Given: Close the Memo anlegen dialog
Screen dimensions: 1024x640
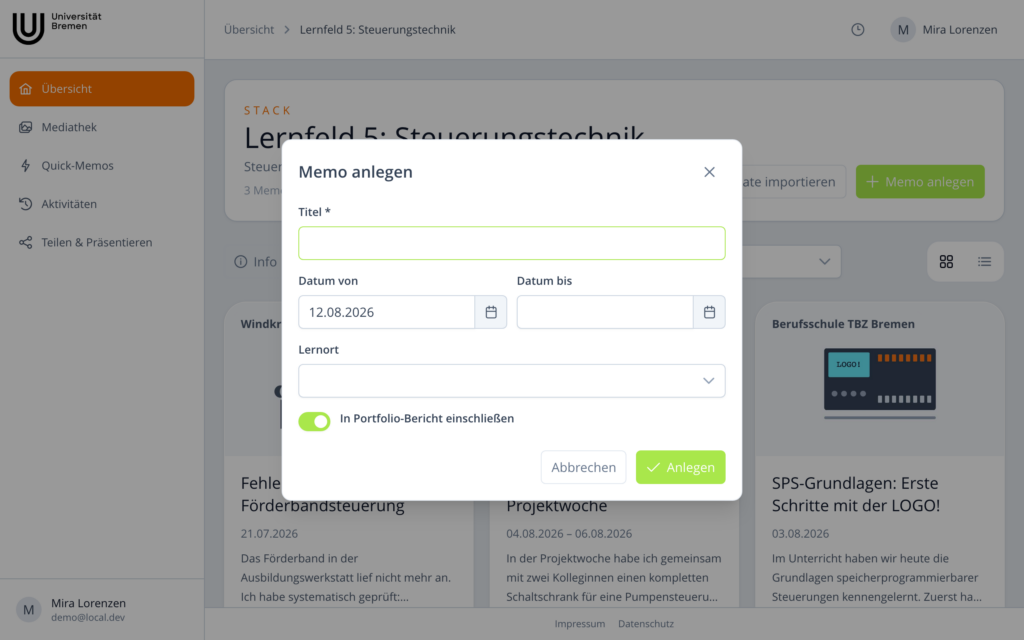Looking at the screenshot, I should pyautogui.click(x=709, y=172).
